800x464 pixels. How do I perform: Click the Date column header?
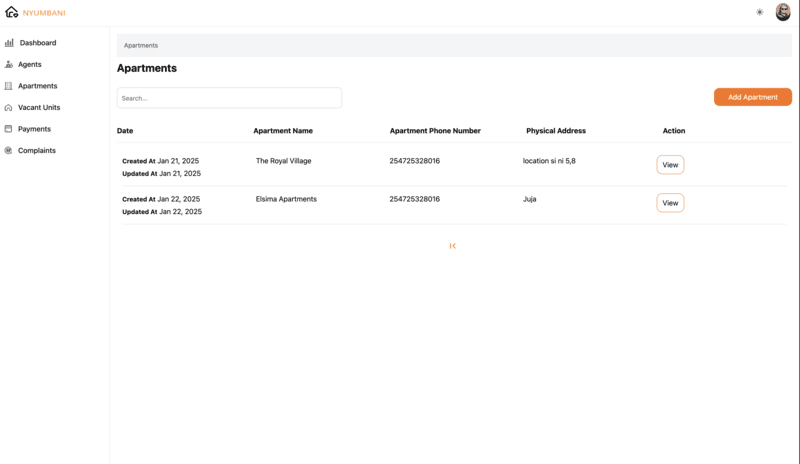click(125, 131)
